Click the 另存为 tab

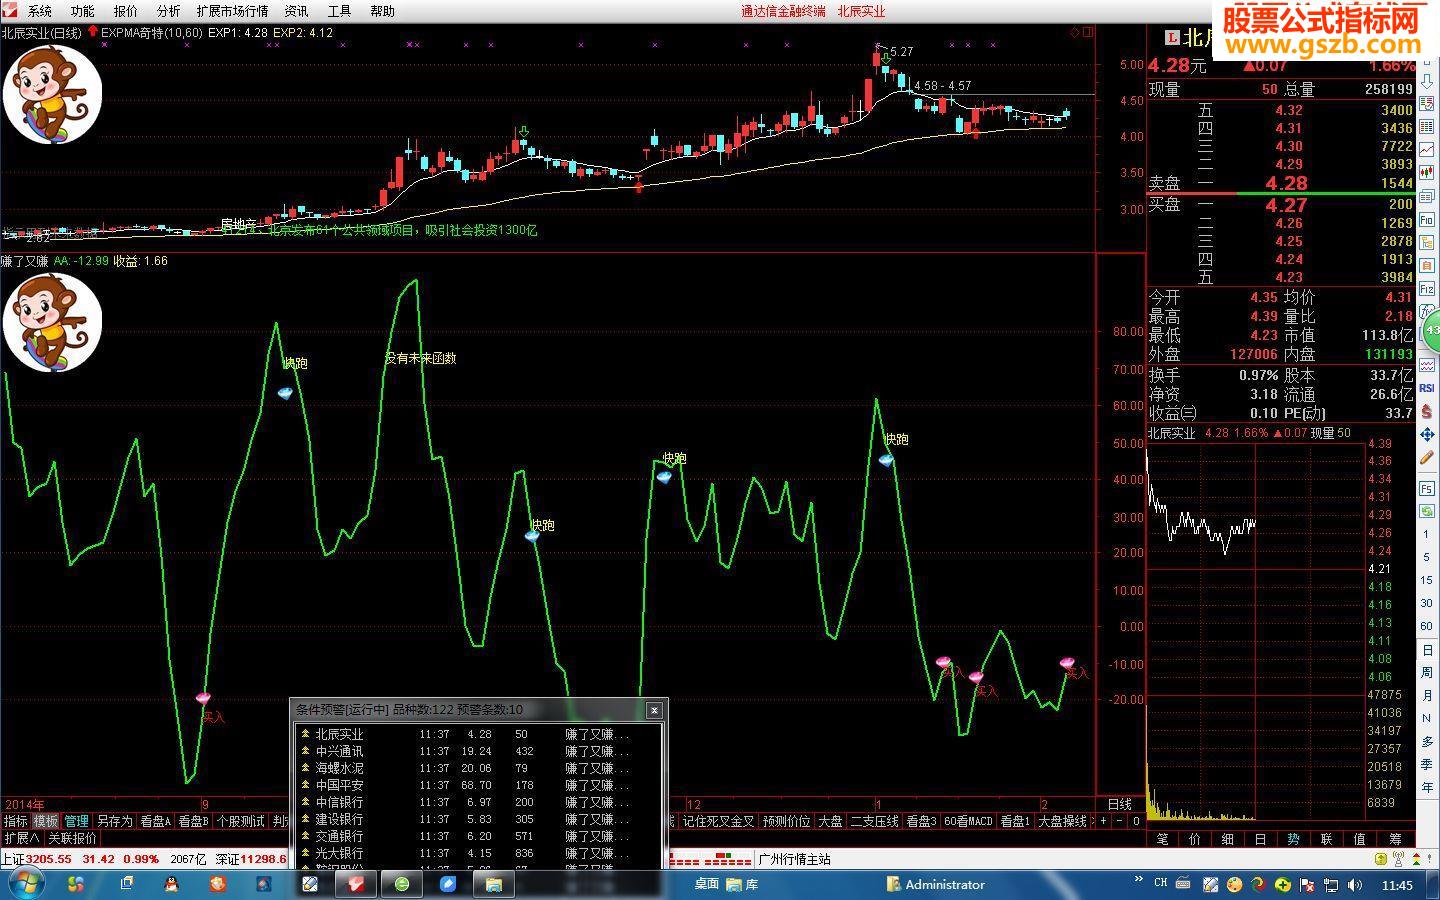coord(114,821)
